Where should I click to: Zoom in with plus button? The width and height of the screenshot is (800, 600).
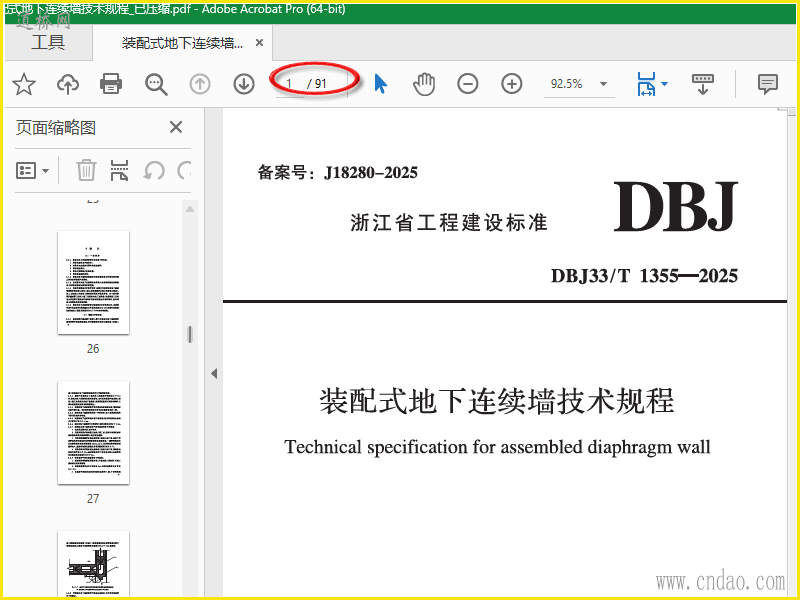click(512, 84)
